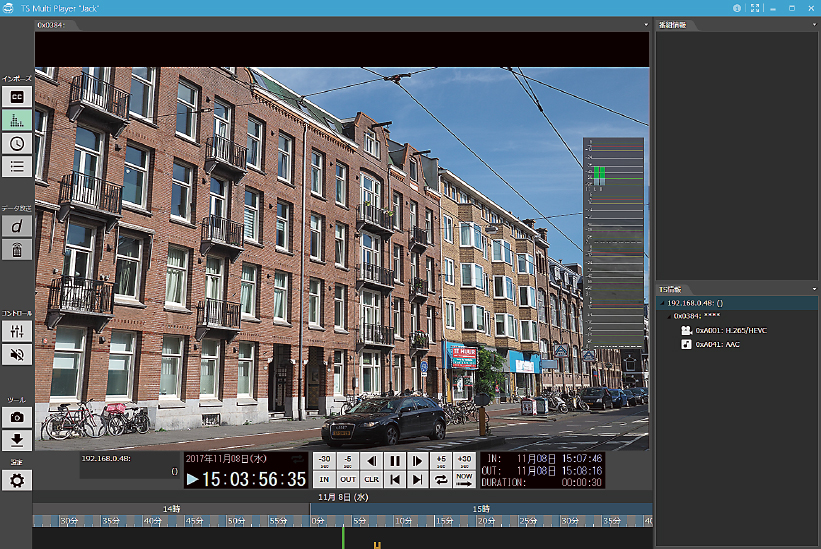Toggle closed captions (CC) overlay
Image resolution: width=821 pixels, height=549 pixels.
(x=17, y=96)
